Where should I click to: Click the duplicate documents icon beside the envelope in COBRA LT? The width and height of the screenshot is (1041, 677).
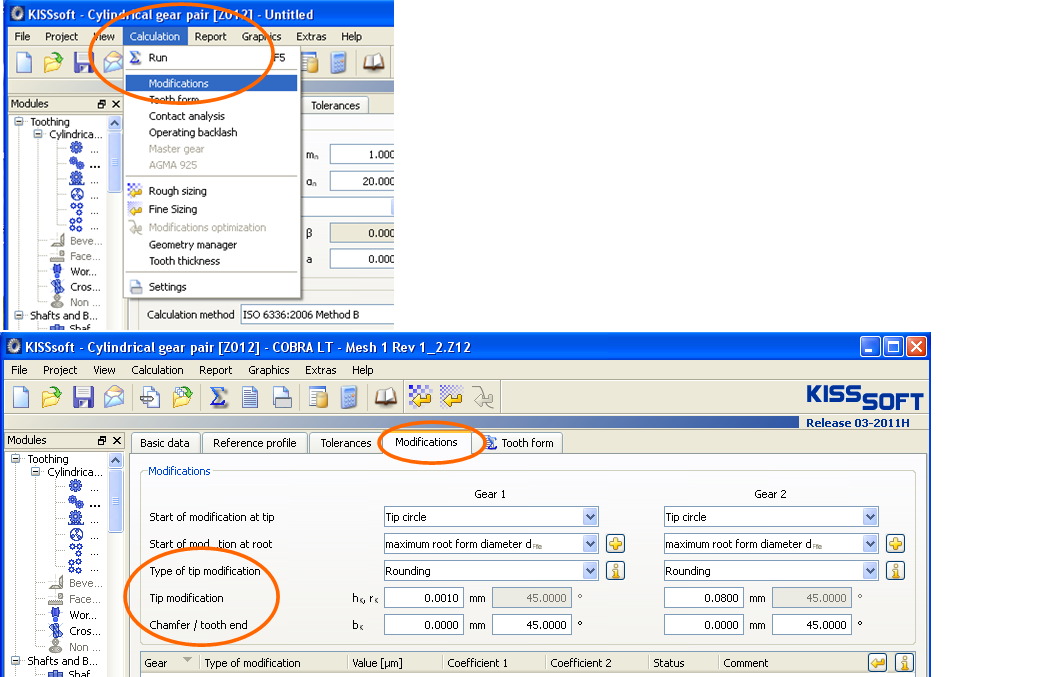(x=150, y=397)
